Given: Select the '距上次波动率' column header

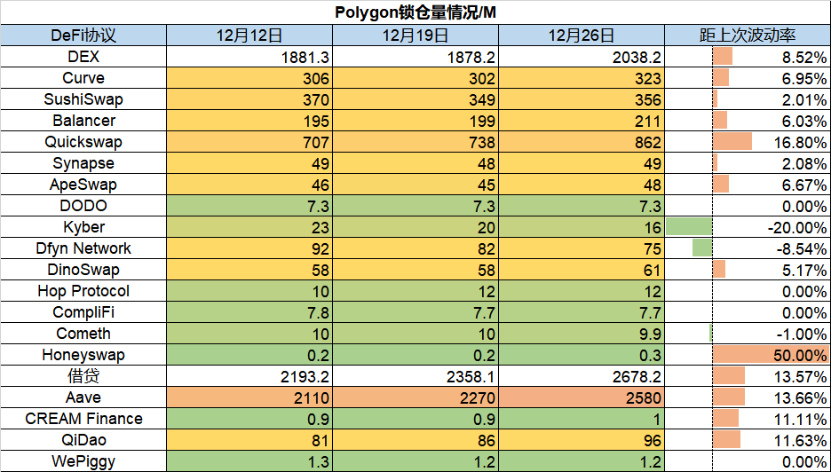Looking at the screenshot, I should click(747, 36).
